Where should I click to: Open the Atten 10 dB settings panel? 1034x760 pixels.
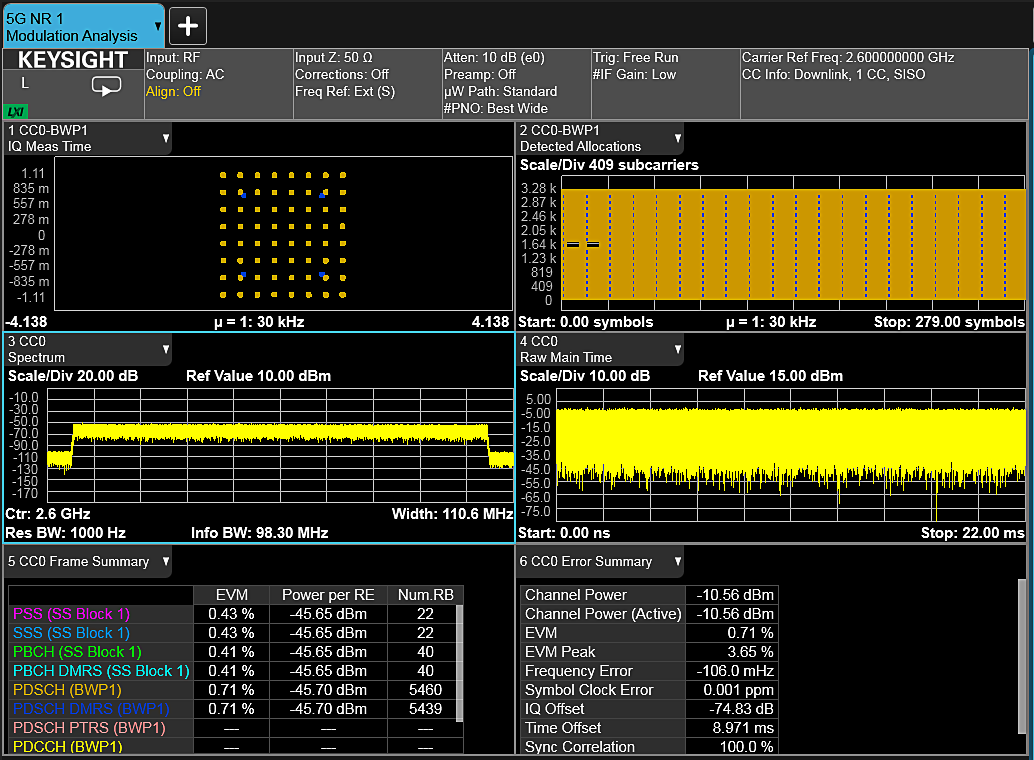pos(514,83)
